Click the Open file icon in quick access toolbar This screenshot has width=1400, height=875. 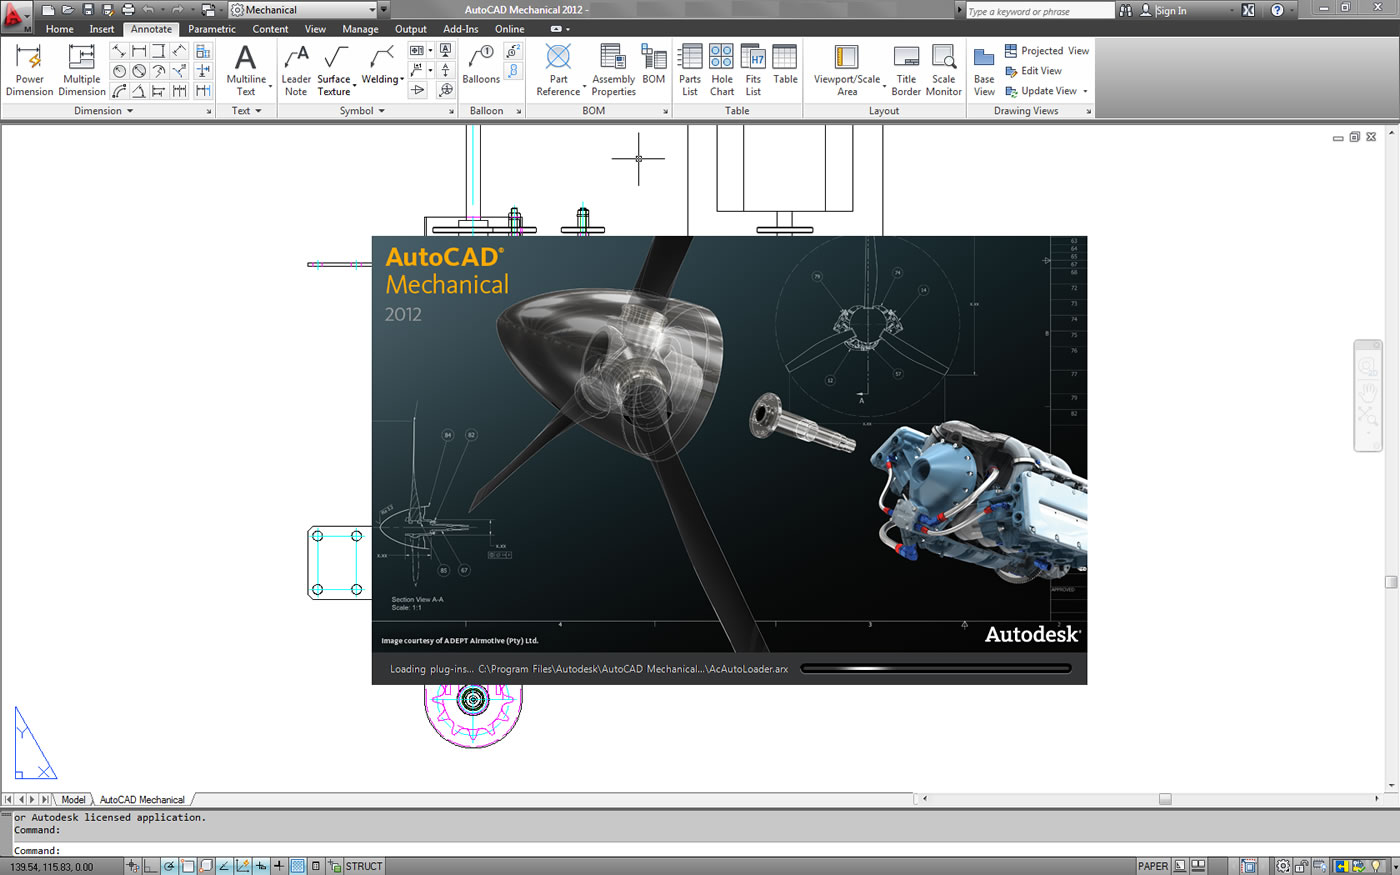[x=68, y=10]
